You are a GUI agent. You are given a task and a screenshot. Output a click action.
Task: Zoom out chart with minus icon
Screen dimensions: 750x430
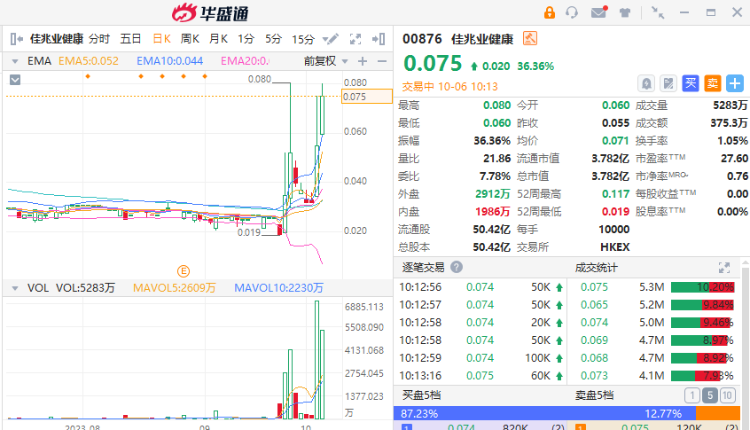click(382, 61)
